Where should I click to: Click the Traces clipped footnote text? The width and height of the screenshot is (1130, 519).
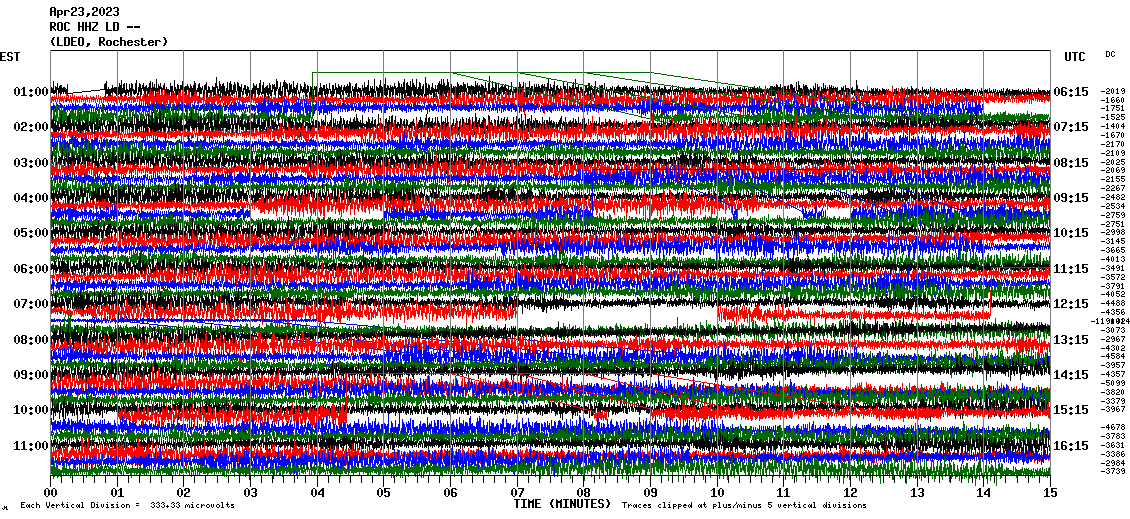pyautogui.click(x=745, y=506)
